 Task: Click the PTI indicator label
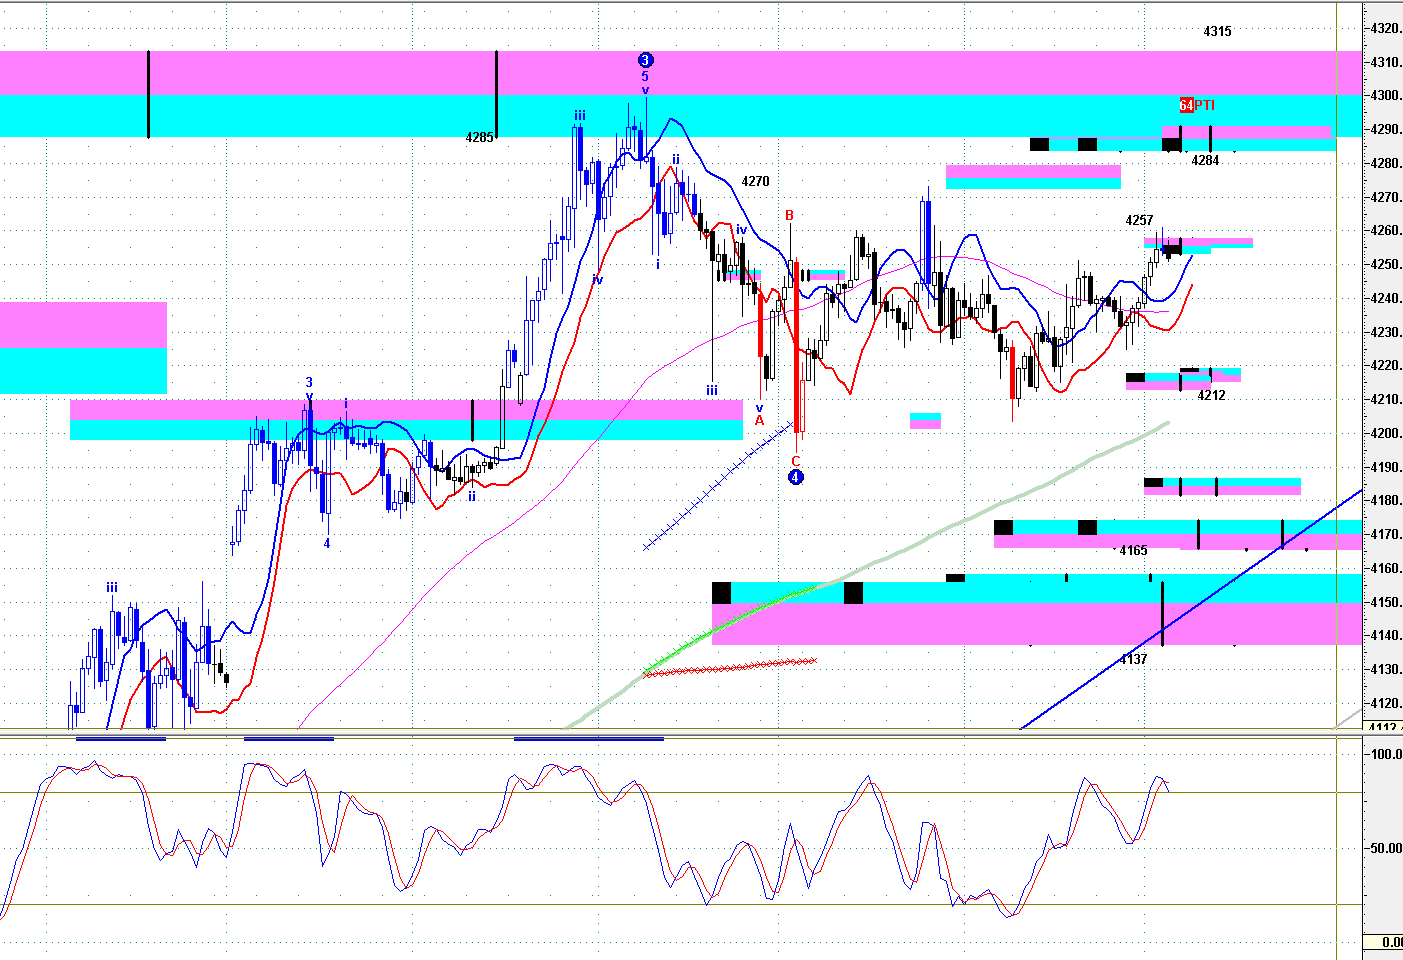tap(1204, 105)
